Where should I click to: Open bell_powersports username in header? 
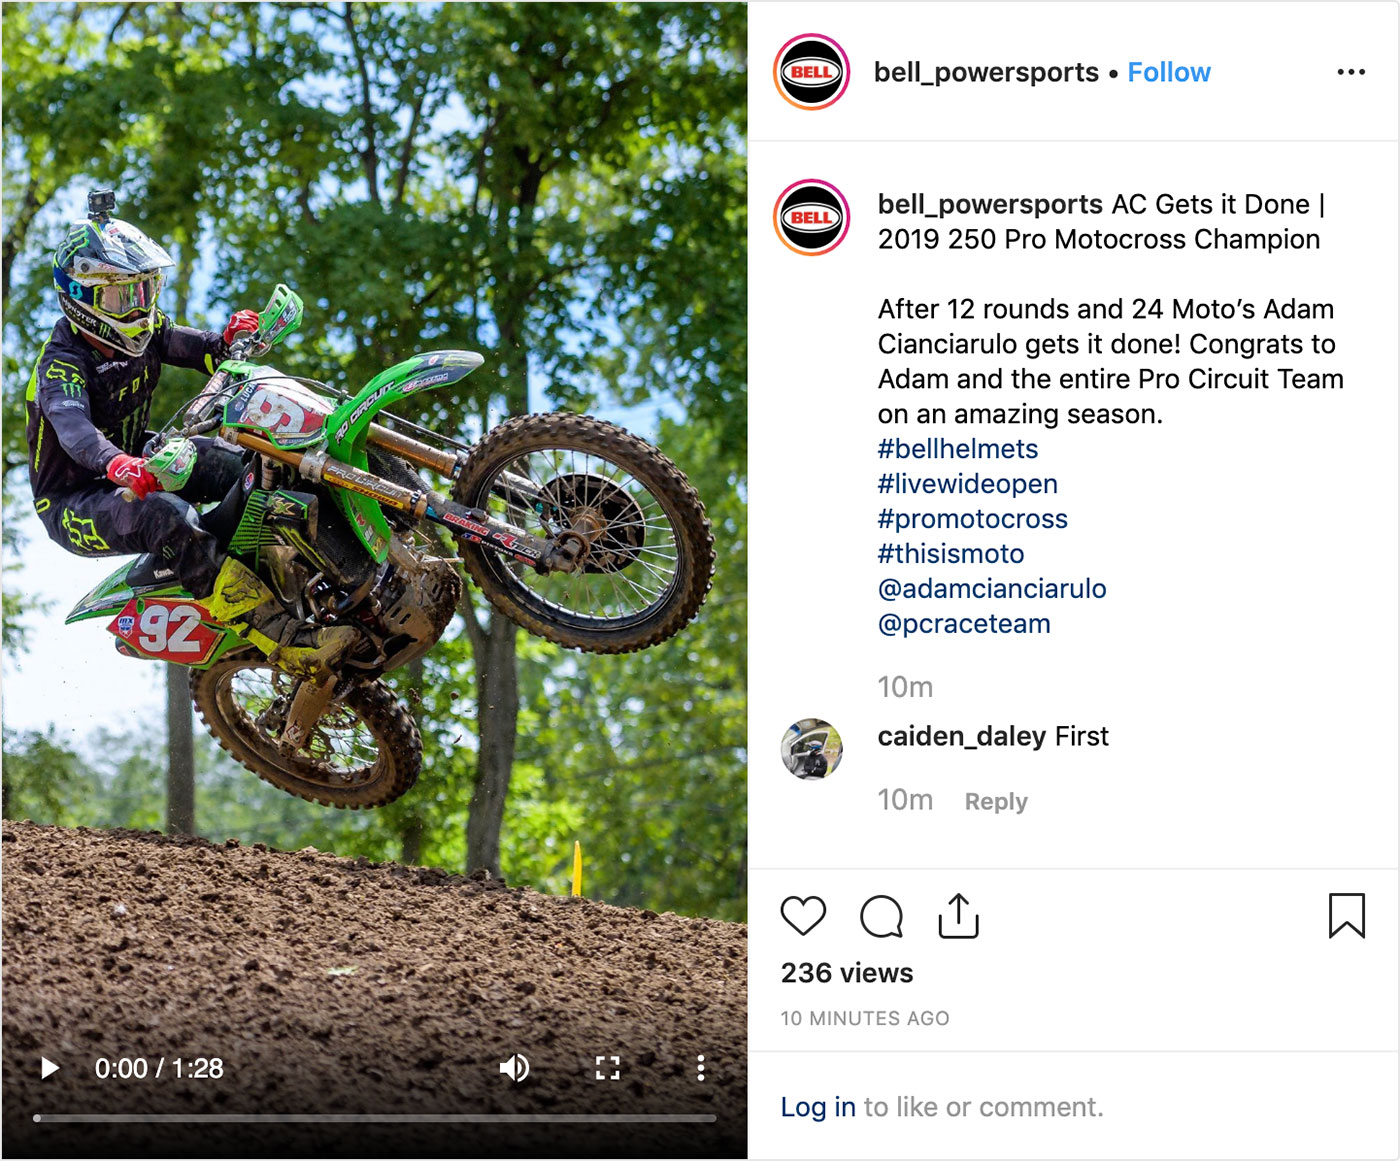tap(986, 72)
